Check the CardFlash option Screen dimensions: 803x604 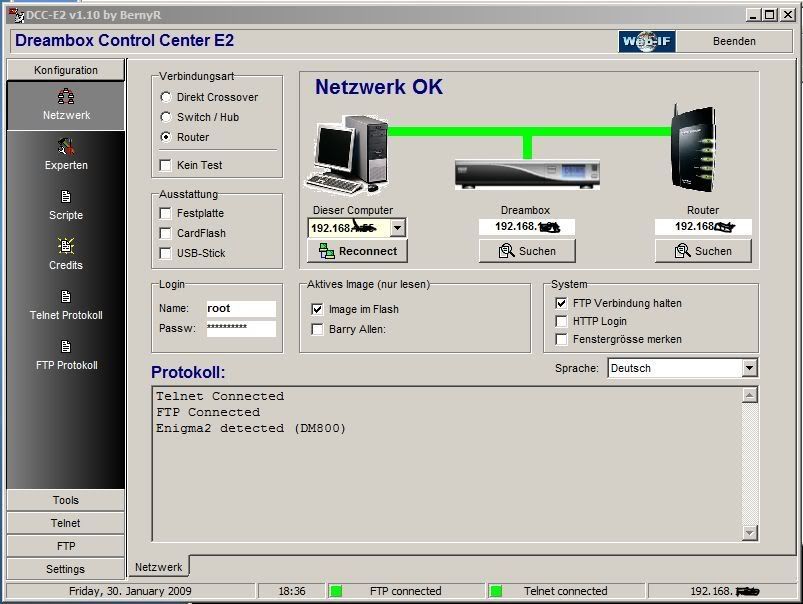165,233
